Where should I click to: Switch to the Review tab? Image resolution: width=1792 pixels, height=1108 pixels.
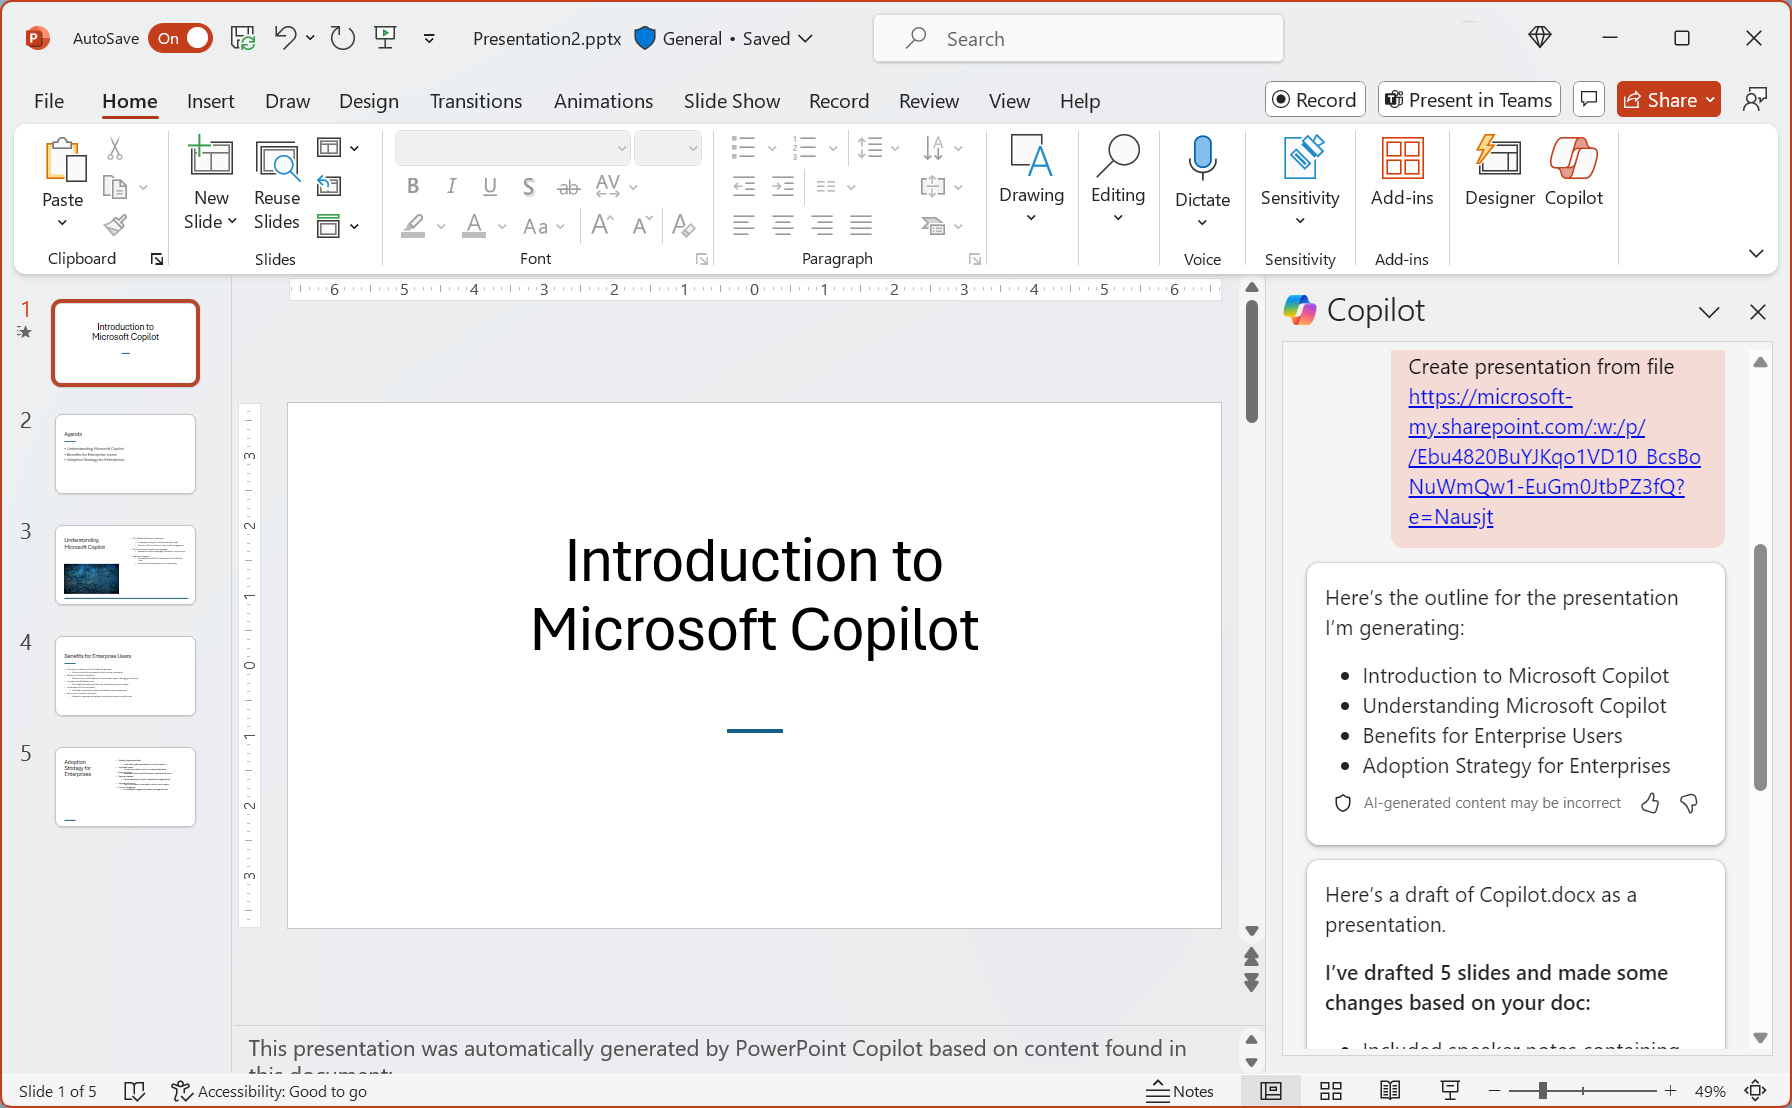click(928, 101)
